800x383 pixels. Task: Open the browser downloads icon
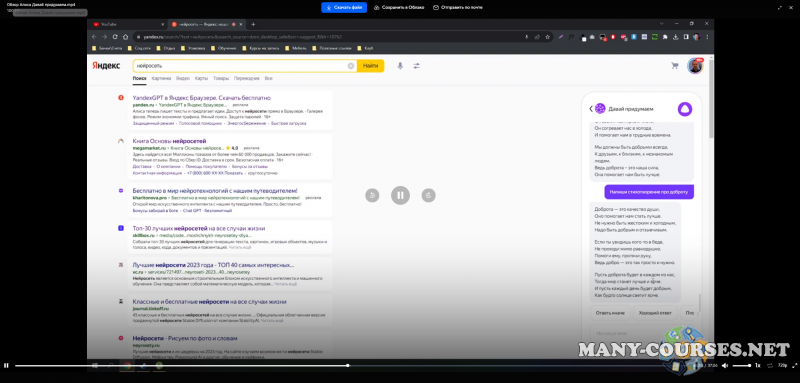point(676,37)
